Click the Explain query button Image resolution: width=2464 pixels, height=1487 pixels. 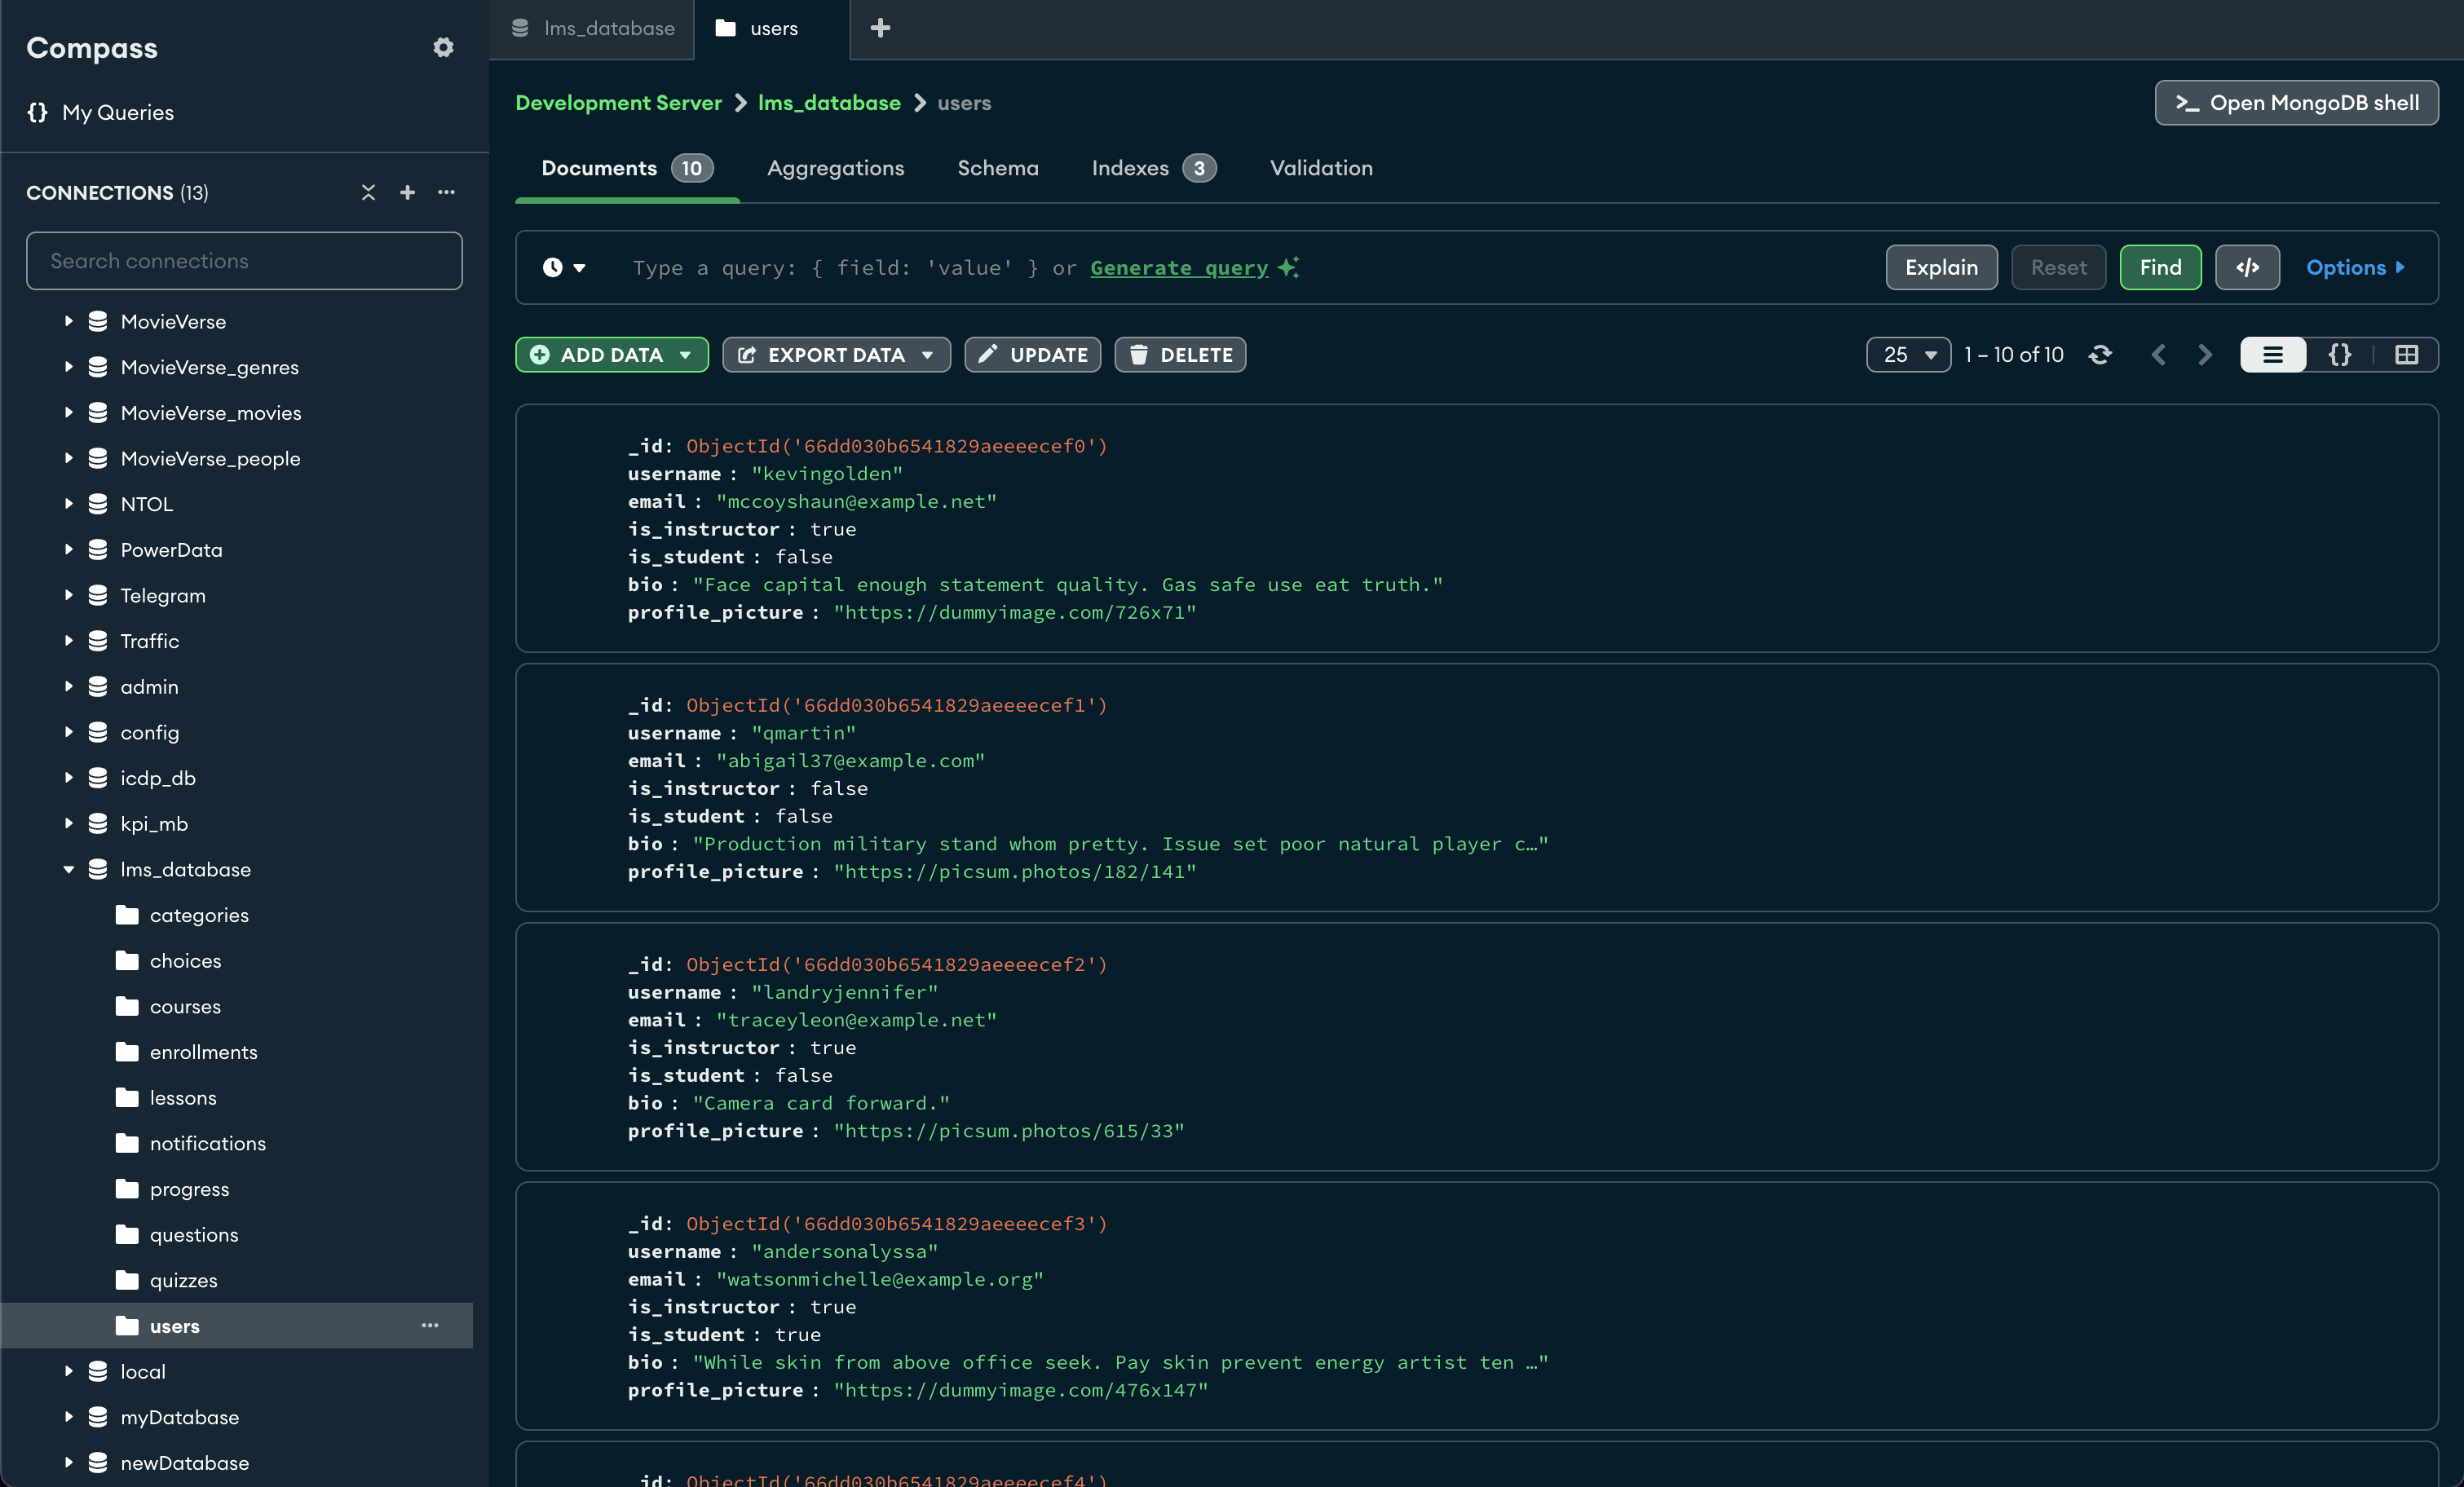[x=1940, y=267]
